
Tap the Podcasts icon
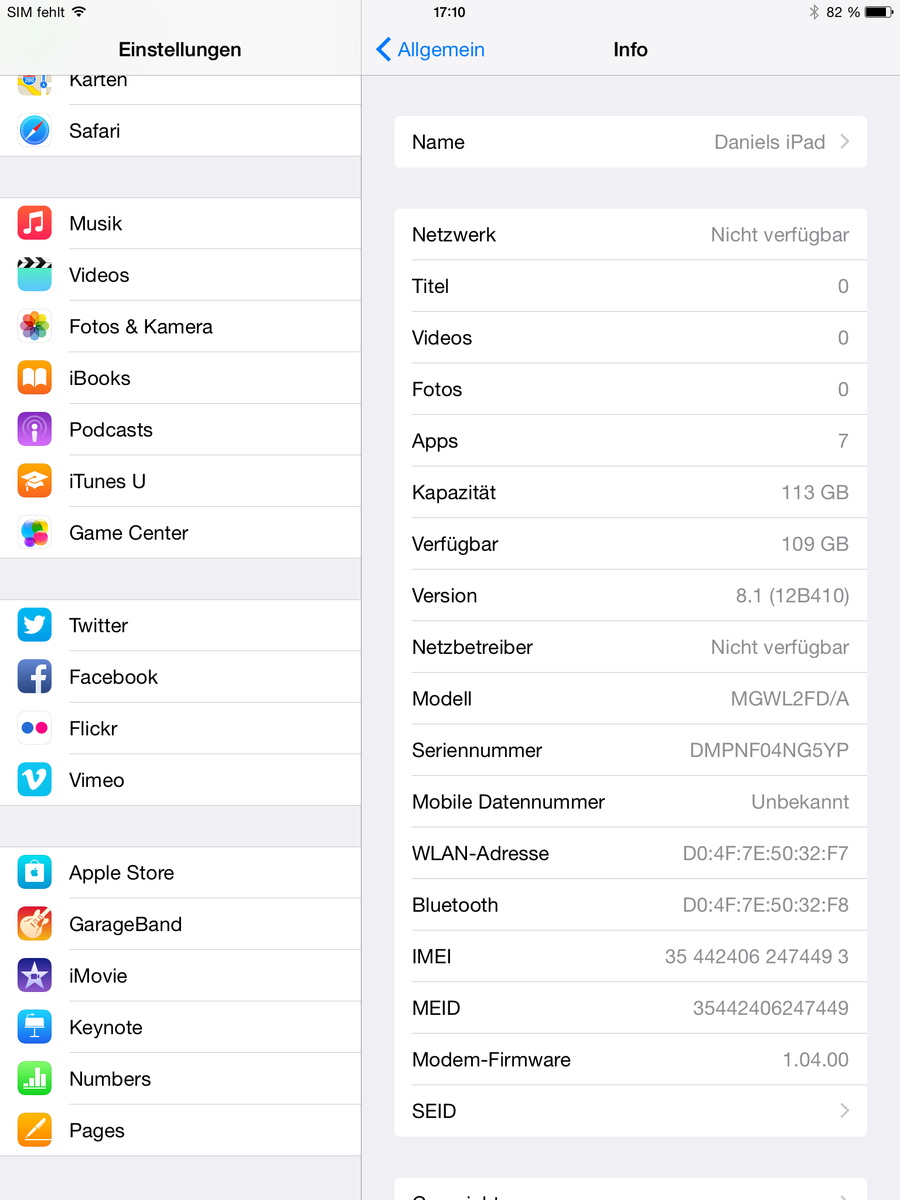coord(34,430)
